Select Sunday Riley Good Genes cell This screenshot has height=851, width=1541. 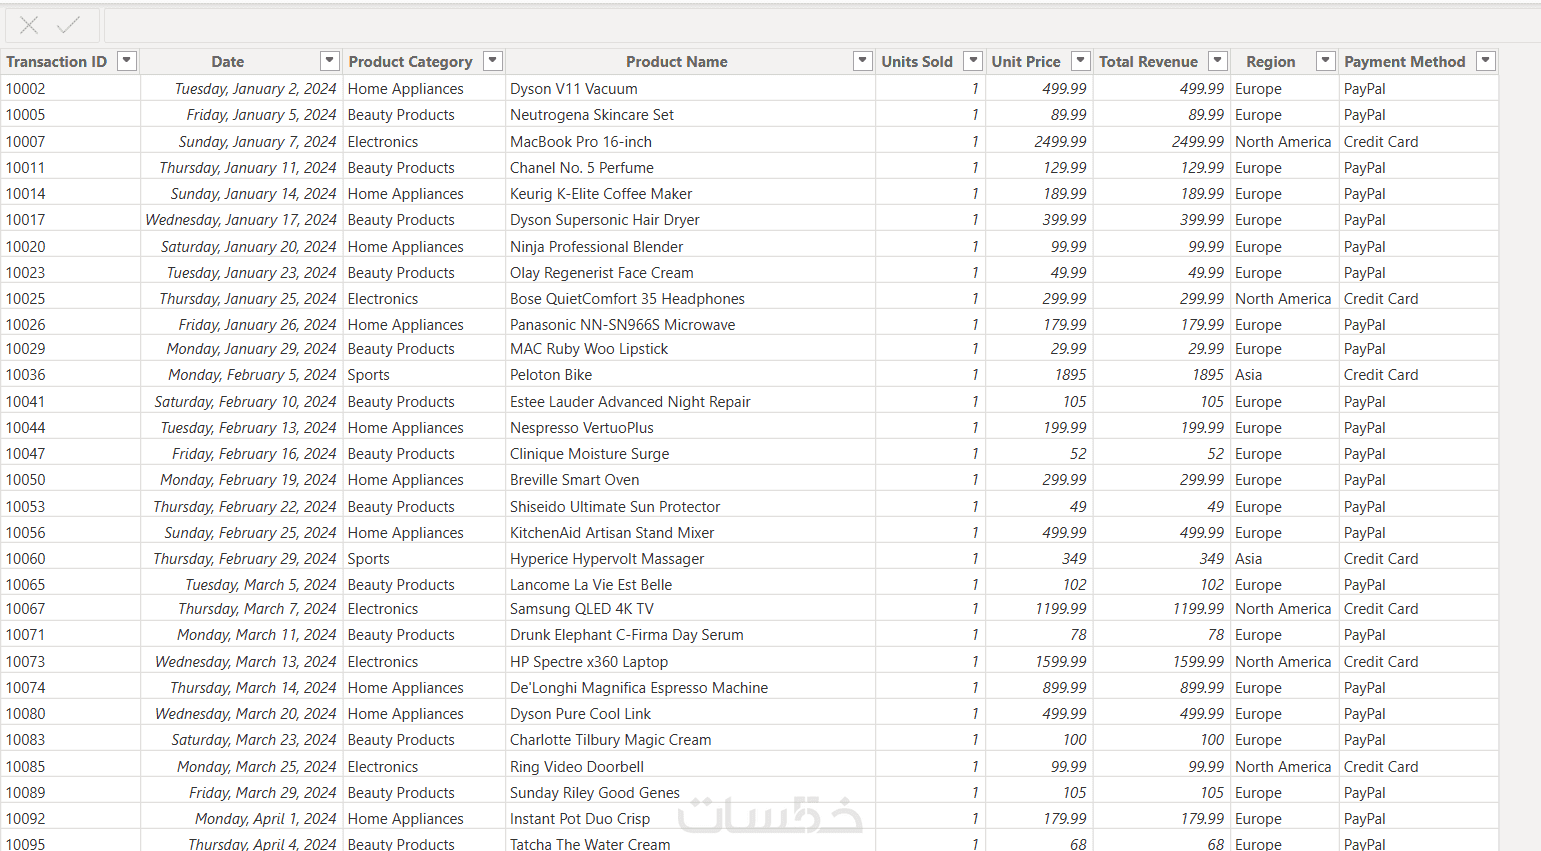point(690,793)
